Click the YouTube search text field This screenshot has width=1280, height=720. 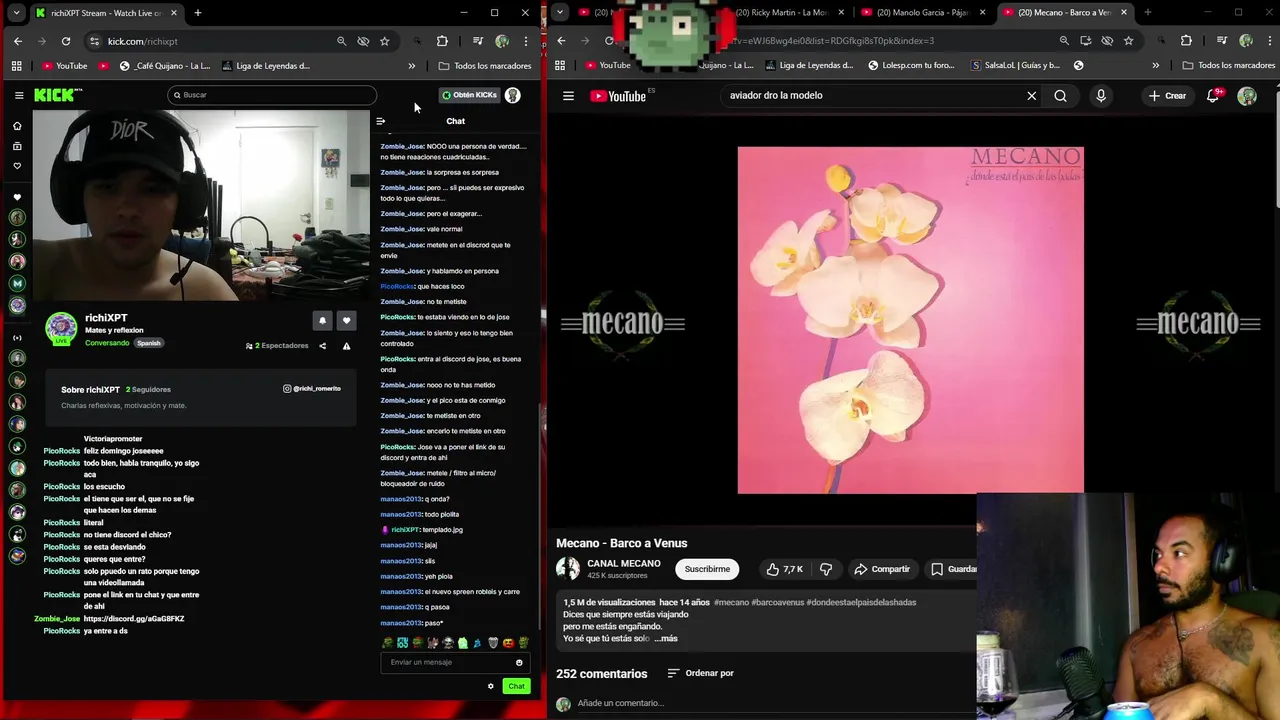click(x=870, y=96)
